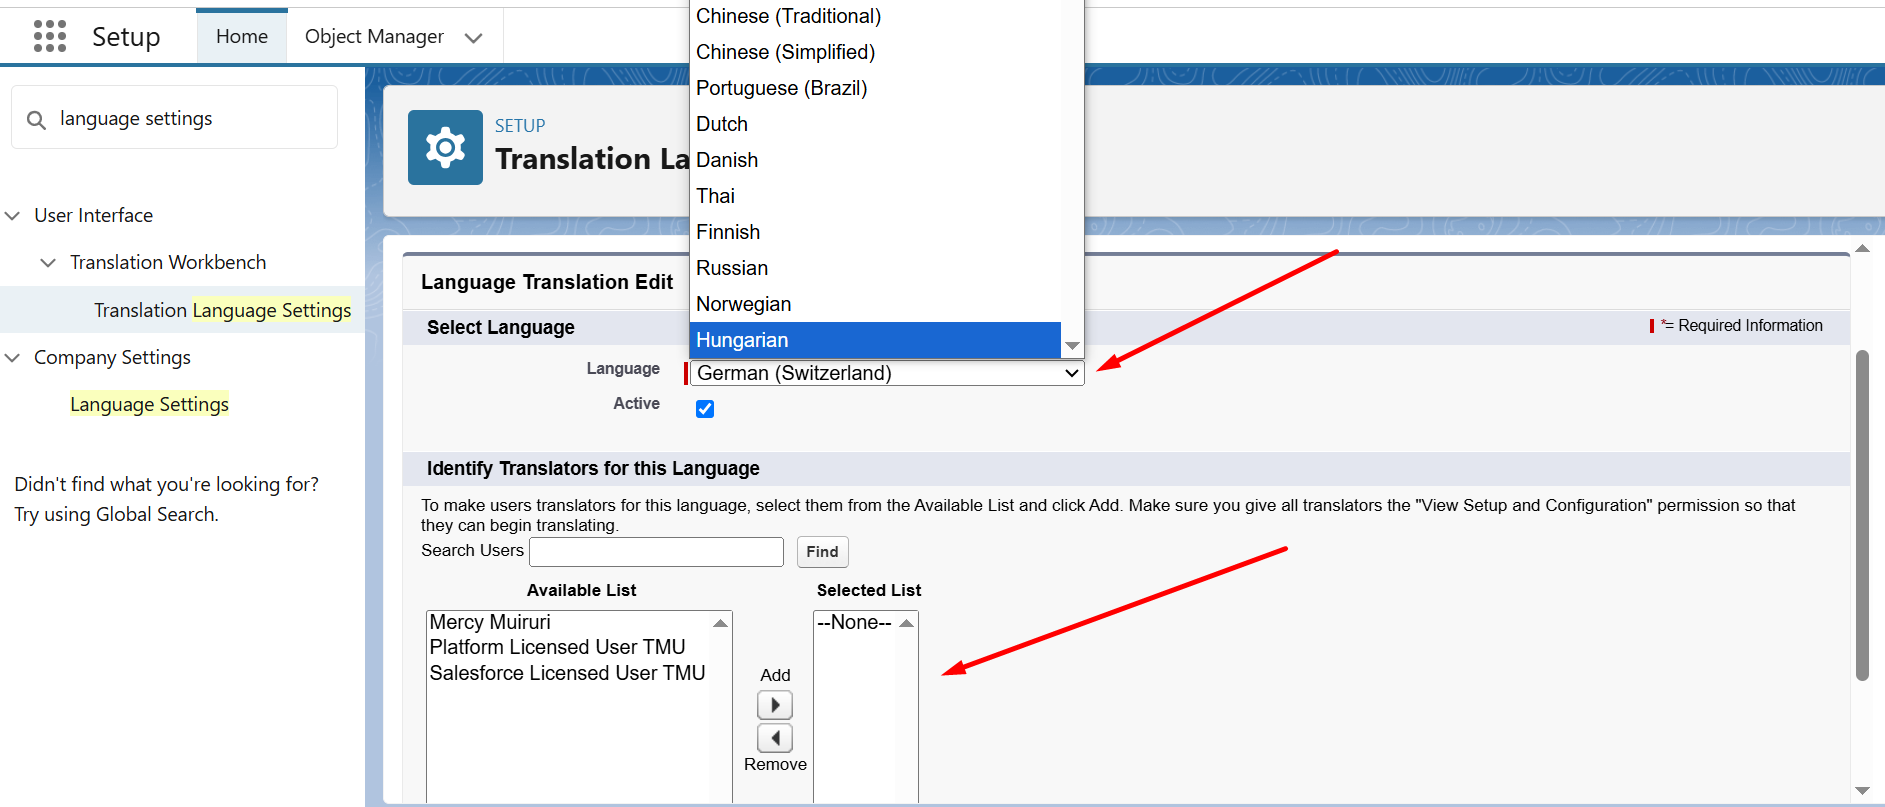The image size is (1885, 807).
Task: Click the Remove left-arrow button
Action: pyautogui.click(x=775, y=738)
